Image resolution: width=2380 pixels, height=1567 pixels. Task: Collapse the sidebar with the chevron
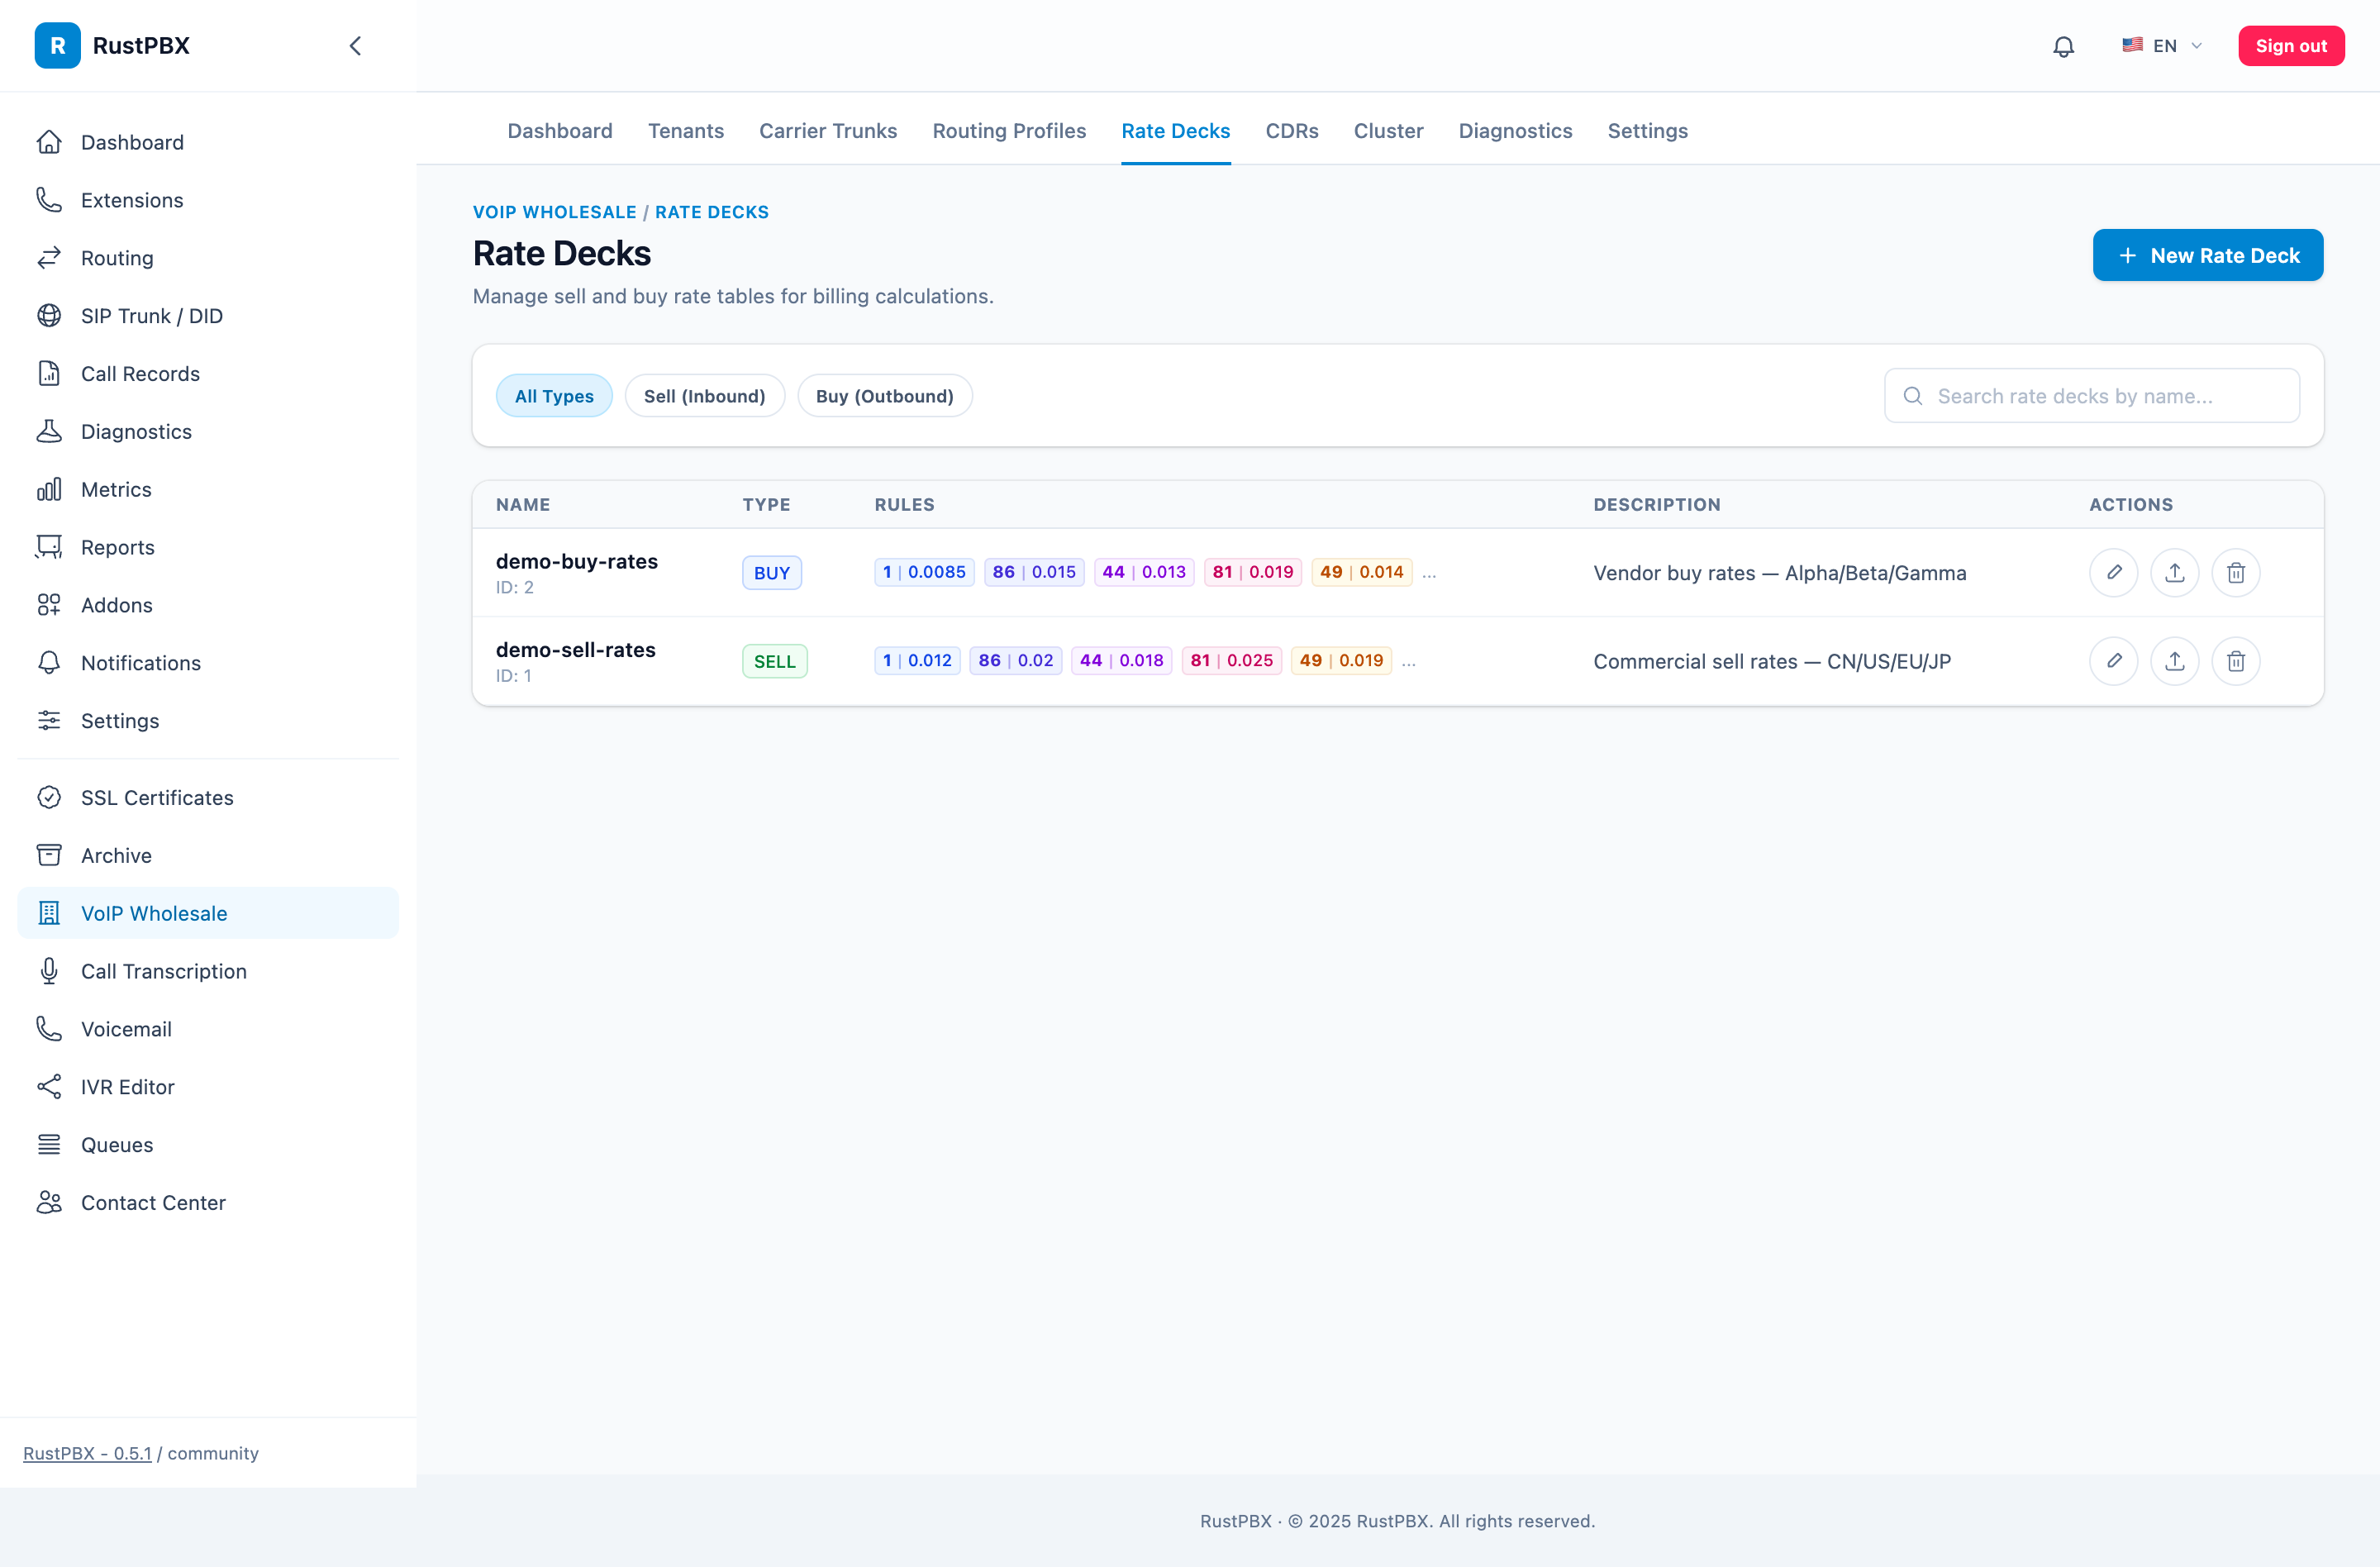[x=355, y=46]
